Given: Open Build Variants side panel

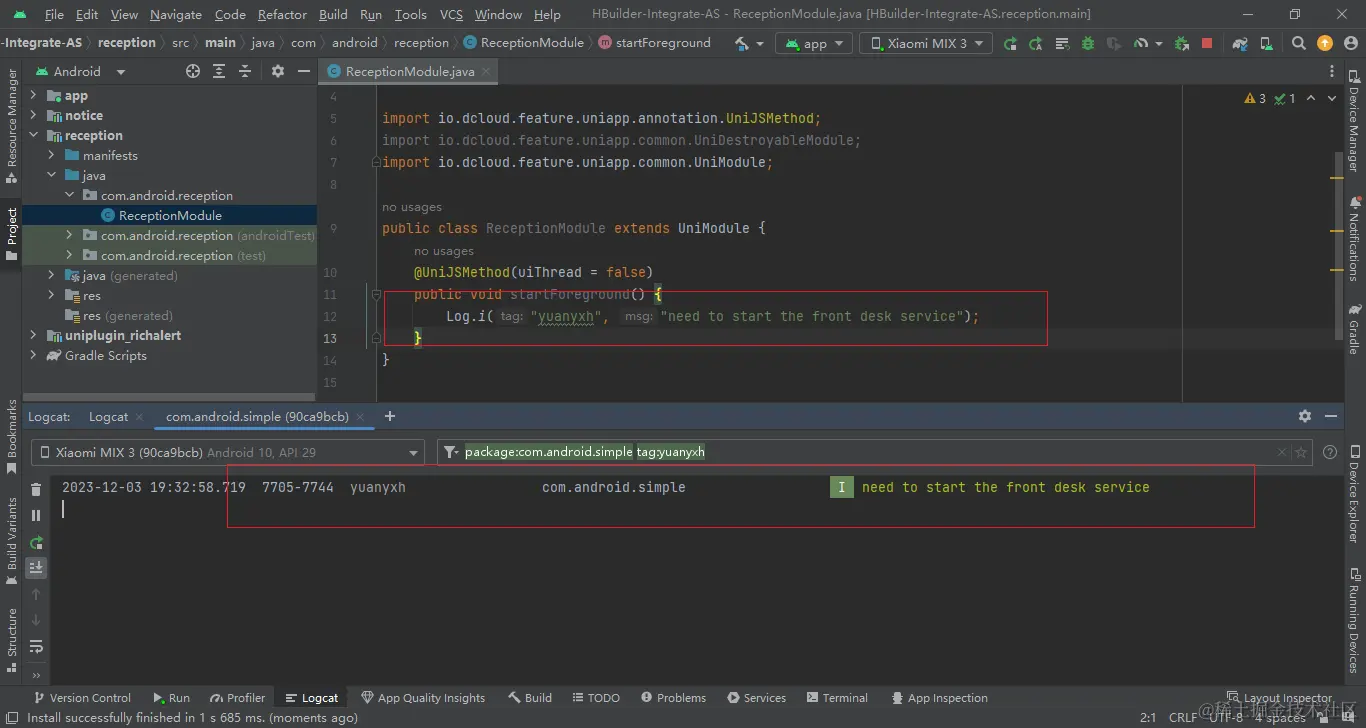Looking at the screenshot, I should tap(12, 541).
